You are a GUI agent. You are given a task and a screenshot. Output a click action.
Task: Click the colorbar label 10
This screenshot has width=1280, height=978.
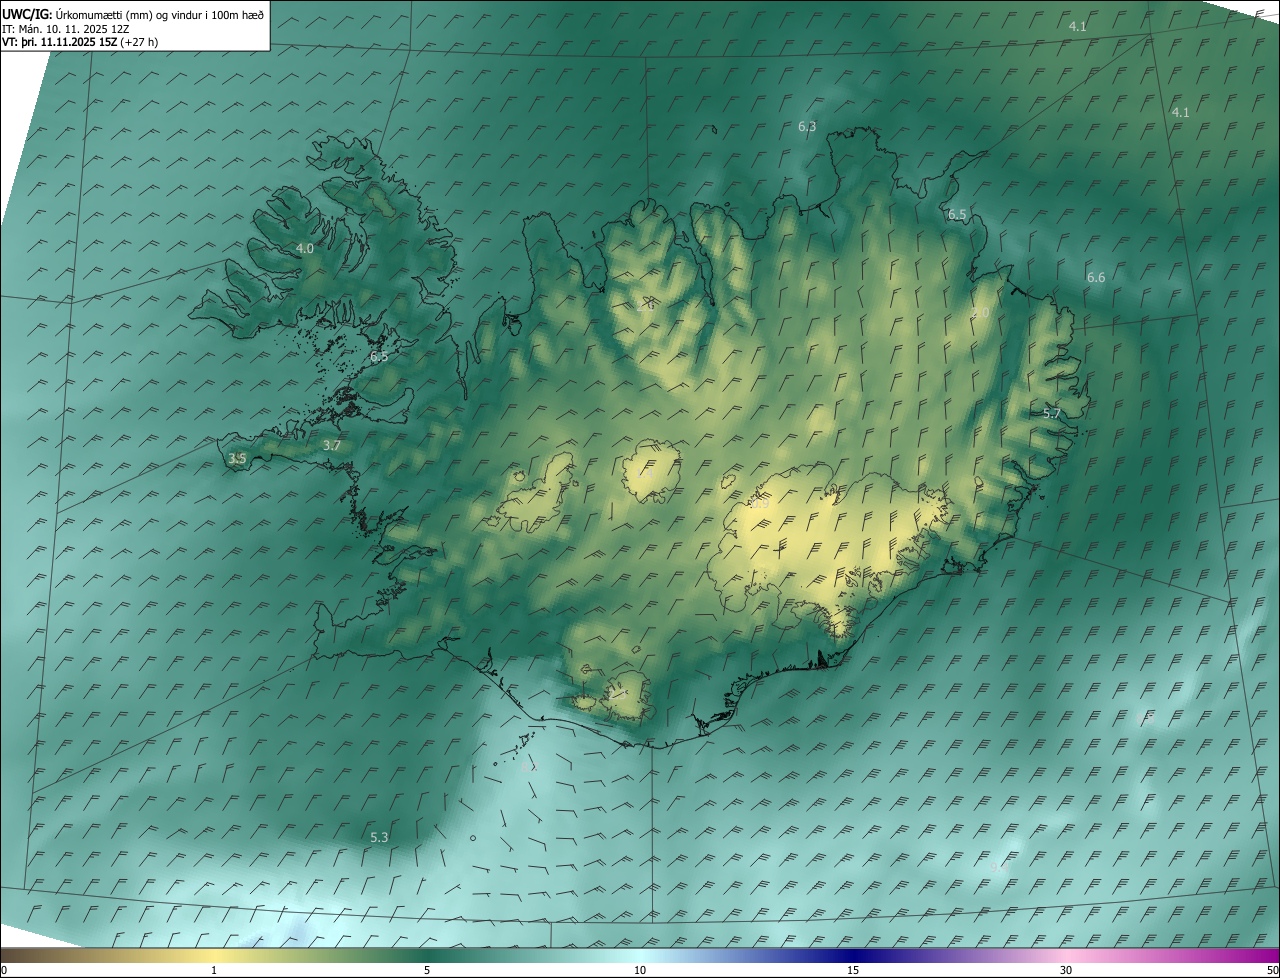pyautogui.click(x=640, y=970)
